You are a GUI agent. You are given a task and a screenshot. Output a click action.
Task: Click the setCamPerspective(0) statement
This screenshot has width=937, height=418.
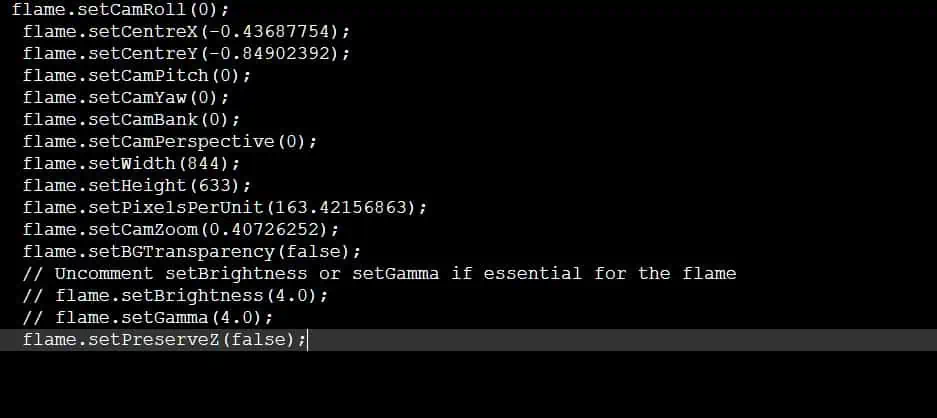[170, 142]
